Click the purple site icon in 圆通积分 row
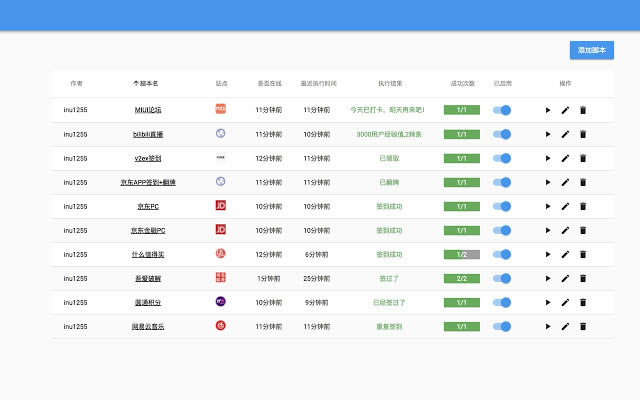Viewport: 640px width, 400px height. [x=220, y=301]
